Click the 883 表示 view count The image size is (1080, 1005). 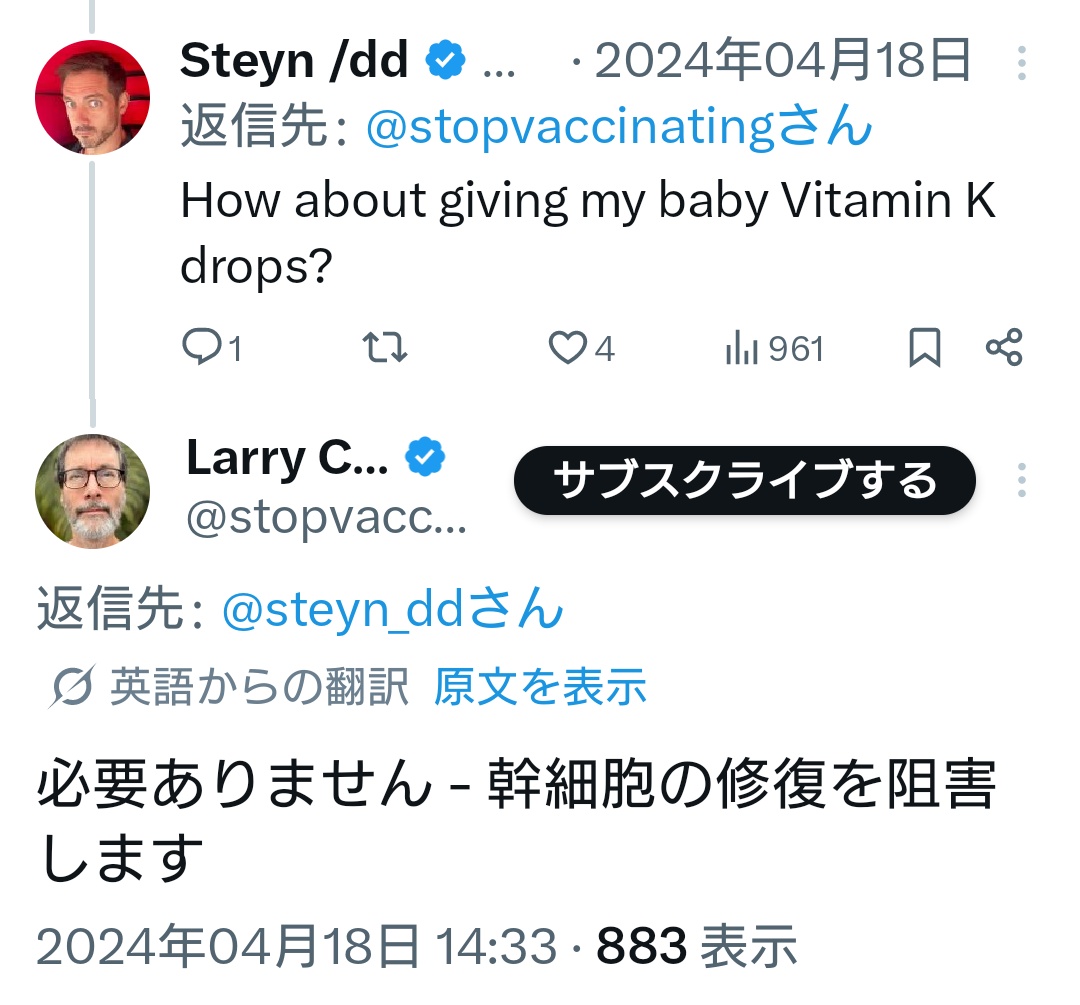coord(697,944)
